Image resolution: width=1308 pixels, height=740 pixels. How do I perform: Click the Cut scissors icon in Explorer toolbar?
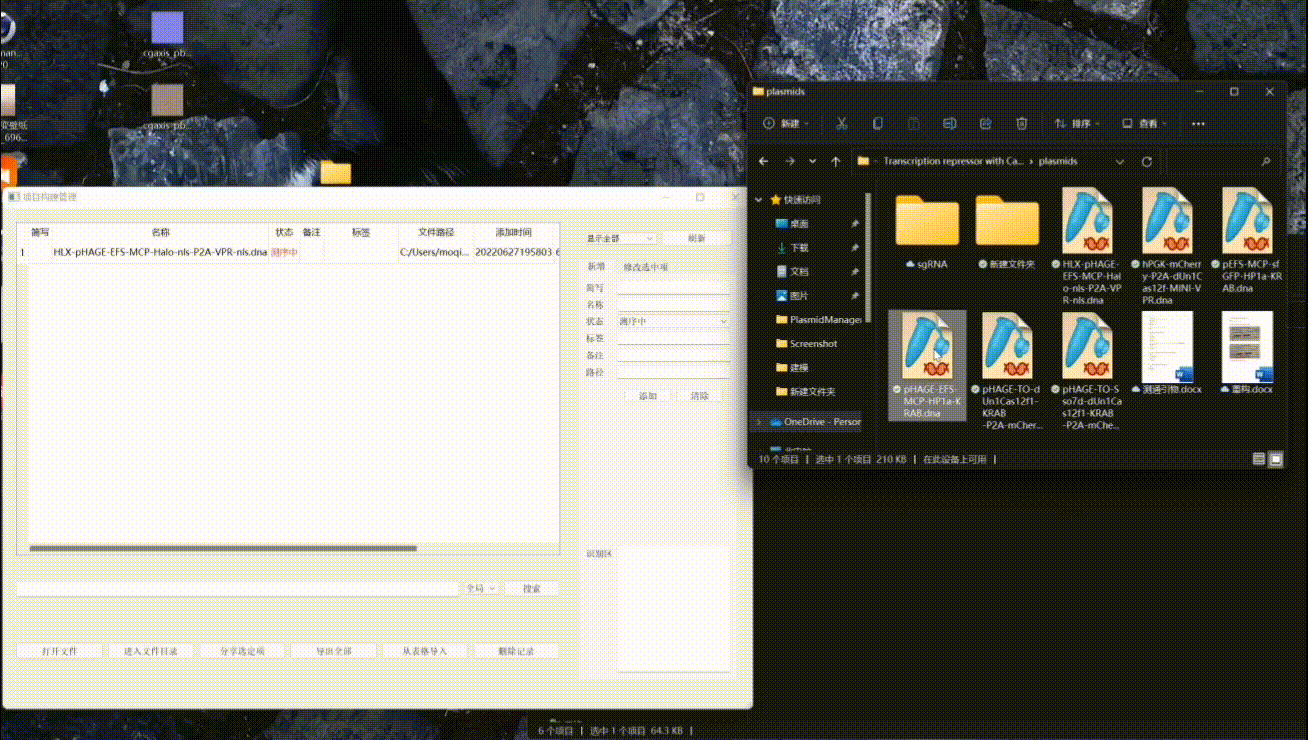(x=841, y=123)
